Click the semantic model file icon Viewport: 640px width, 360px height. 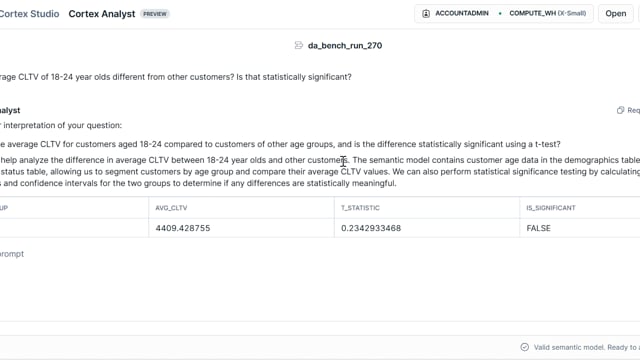click(x=299, y=45)
